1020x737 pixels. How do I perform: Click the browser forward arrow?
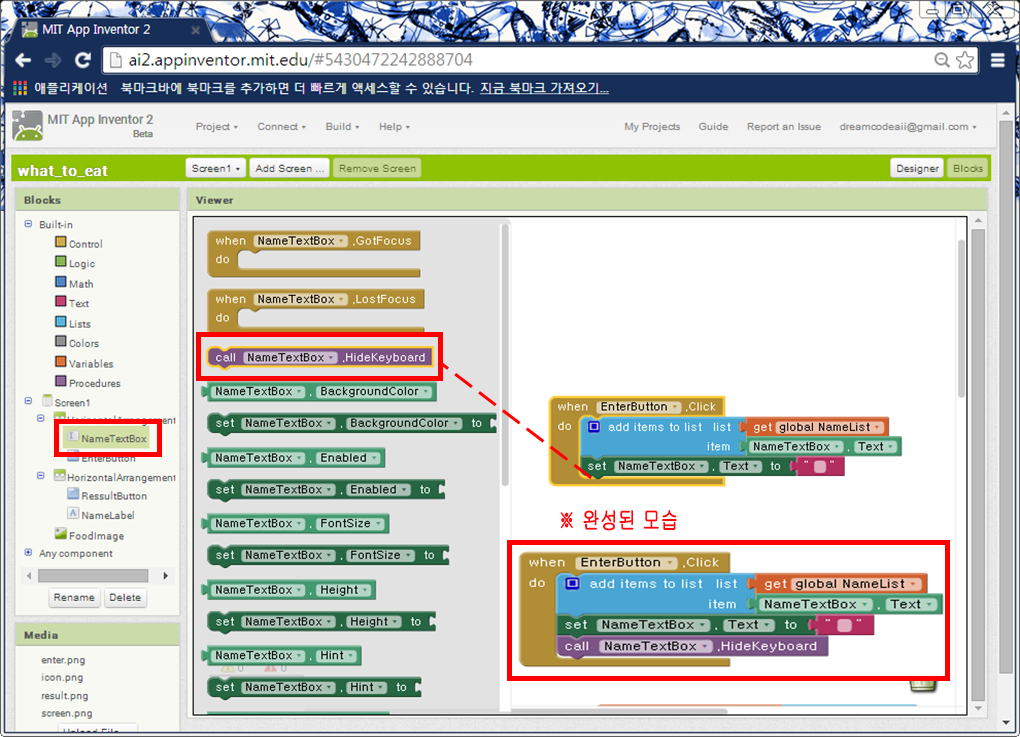pos(53,60)
